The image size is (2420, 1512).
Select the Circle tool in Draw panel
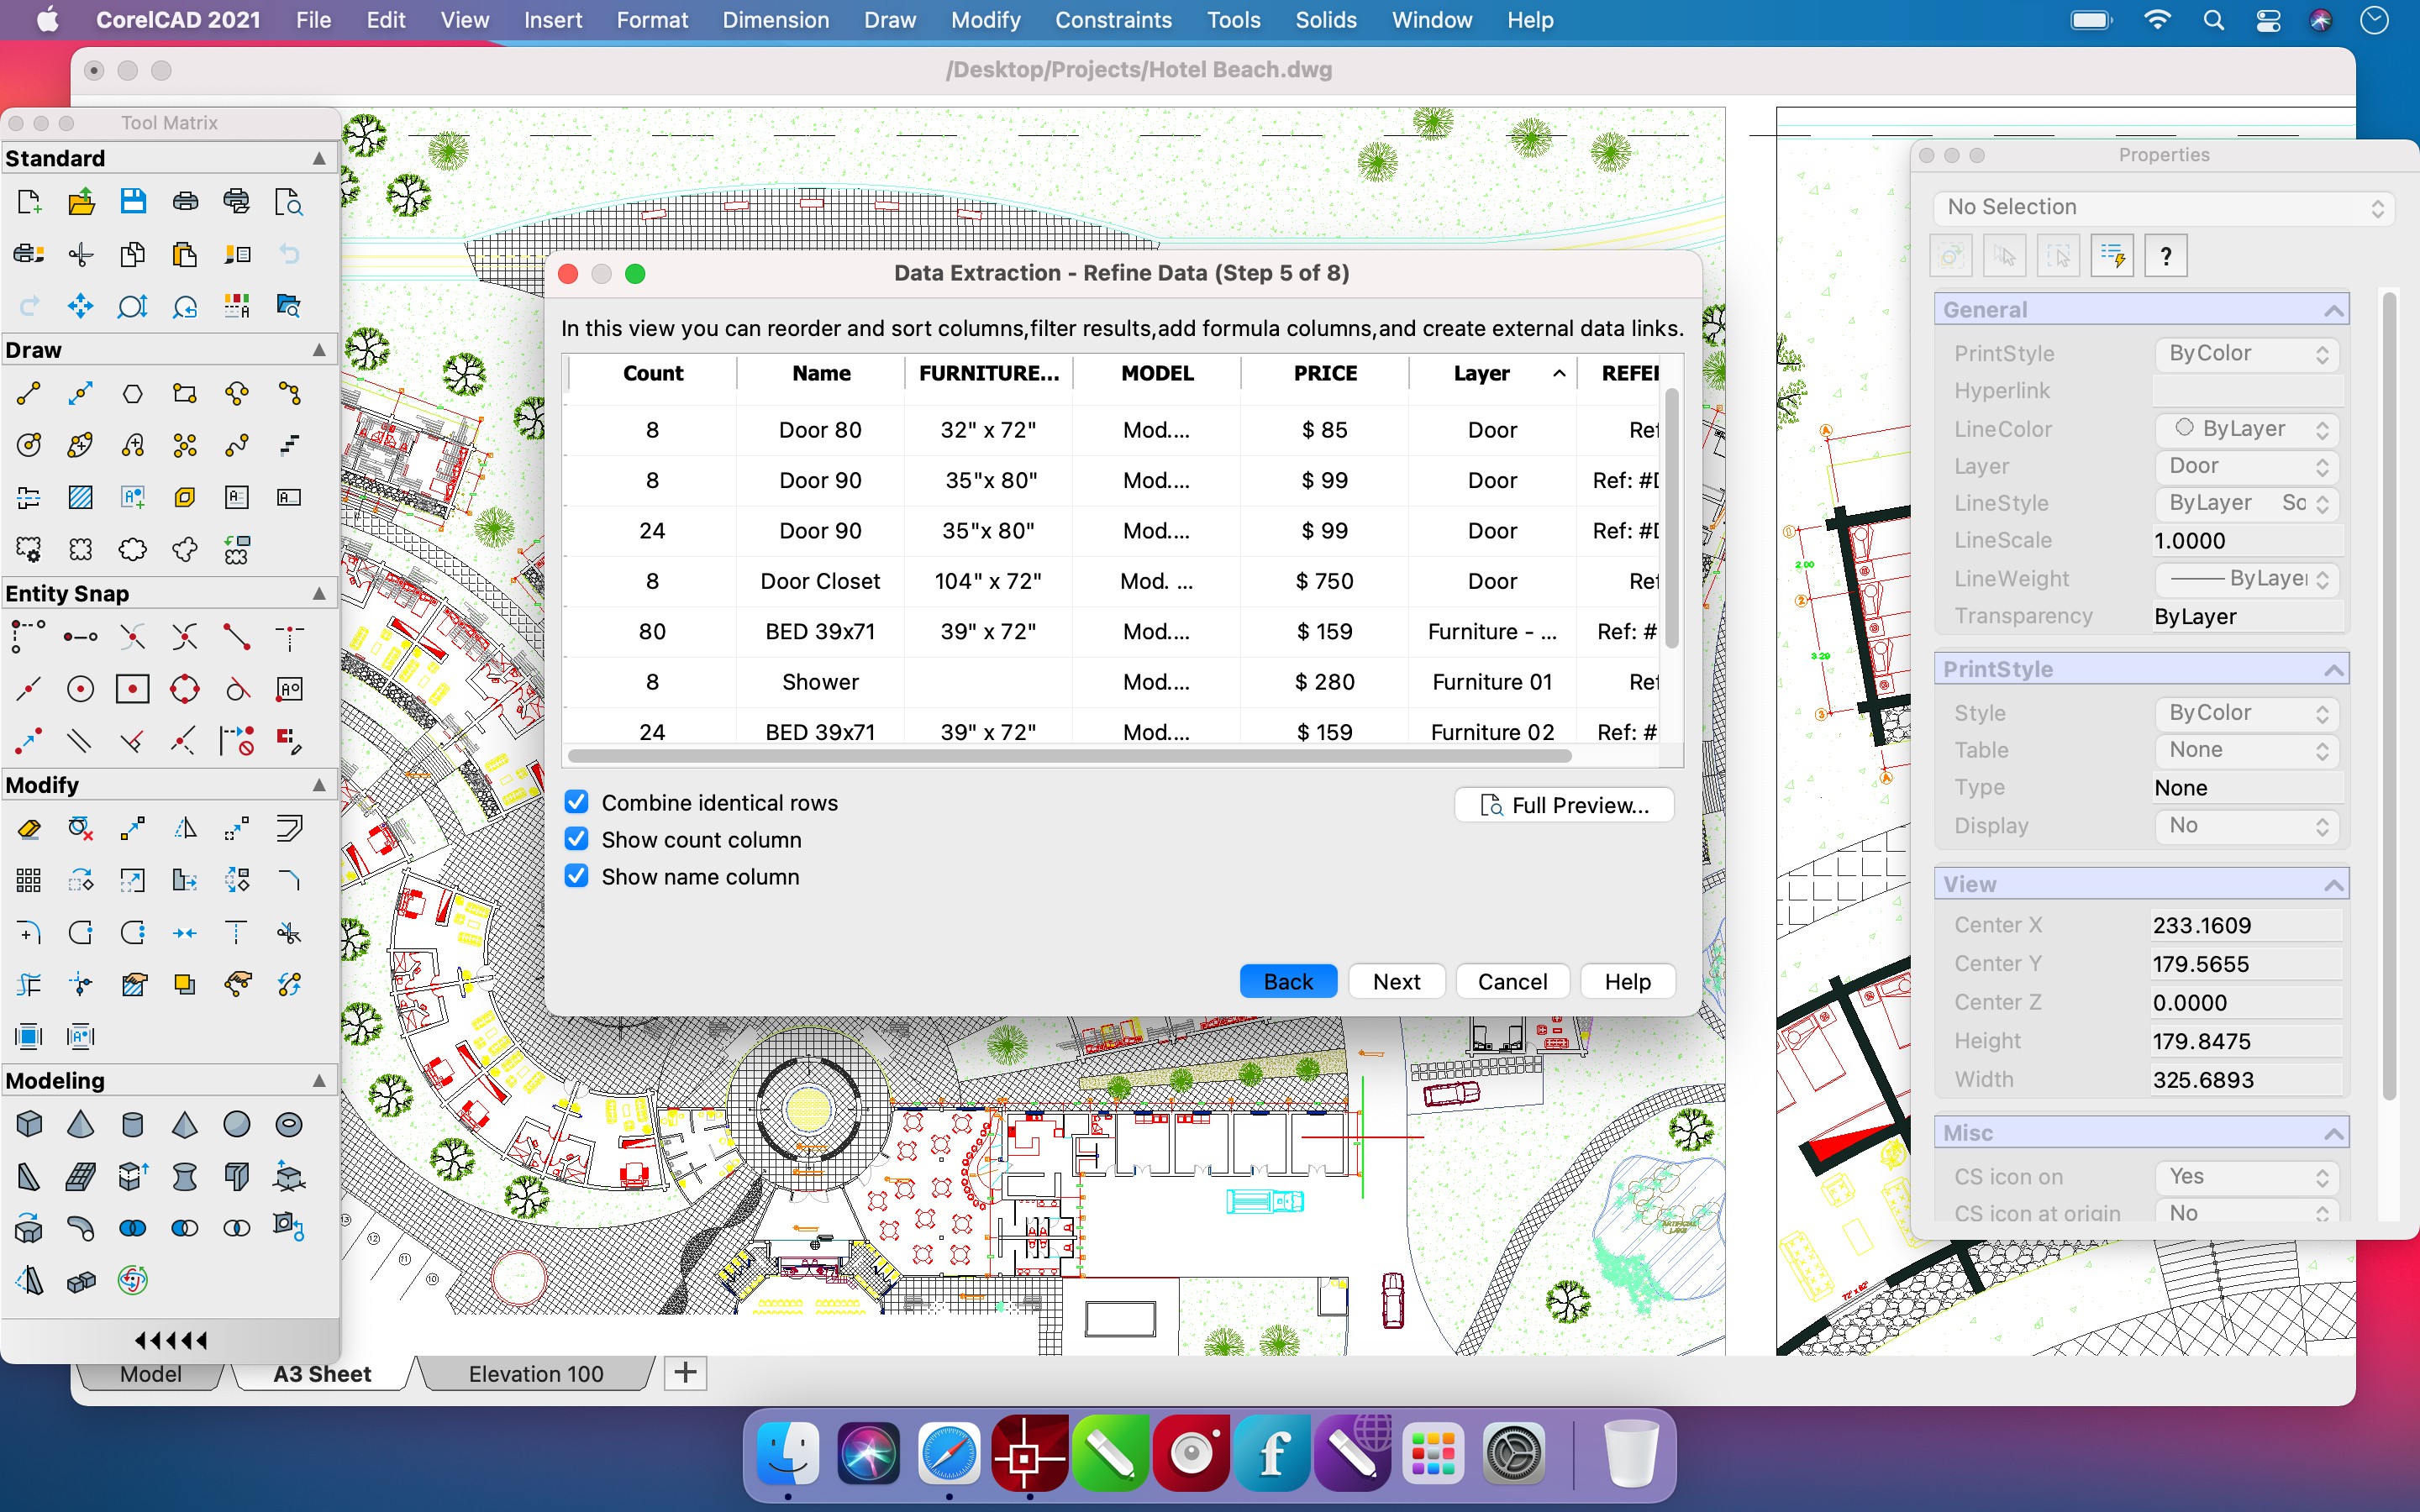[28, 444]
